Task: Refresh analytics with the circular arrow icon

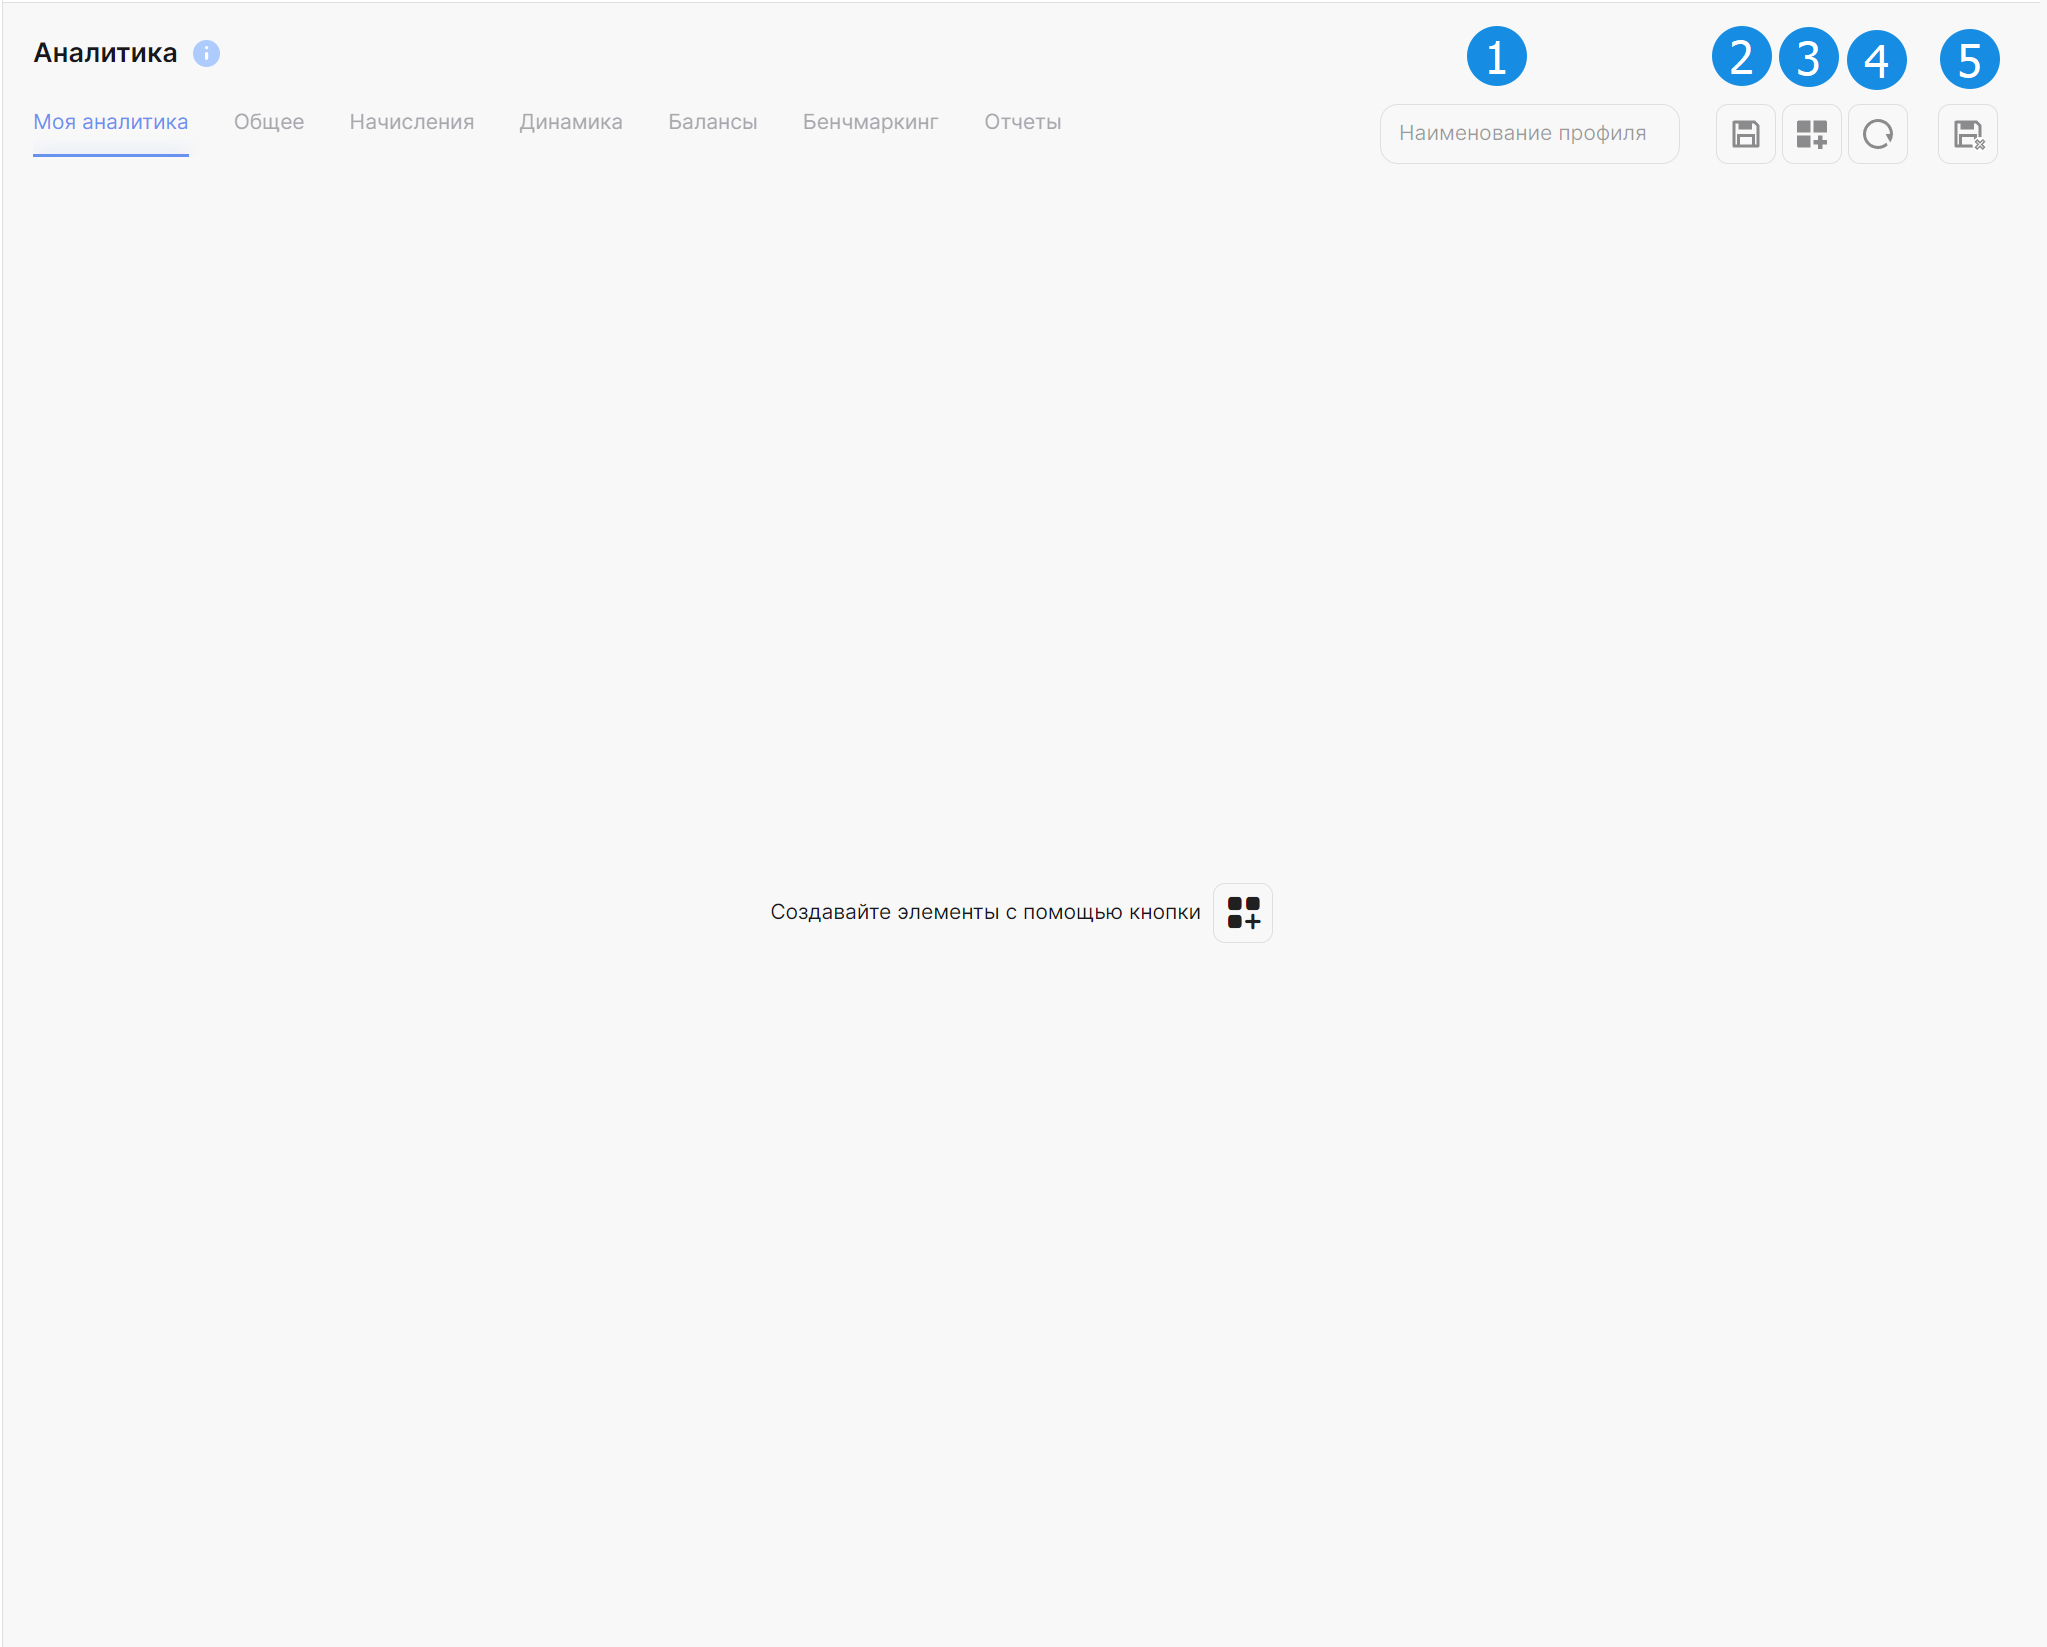Action: [1877, 134]
